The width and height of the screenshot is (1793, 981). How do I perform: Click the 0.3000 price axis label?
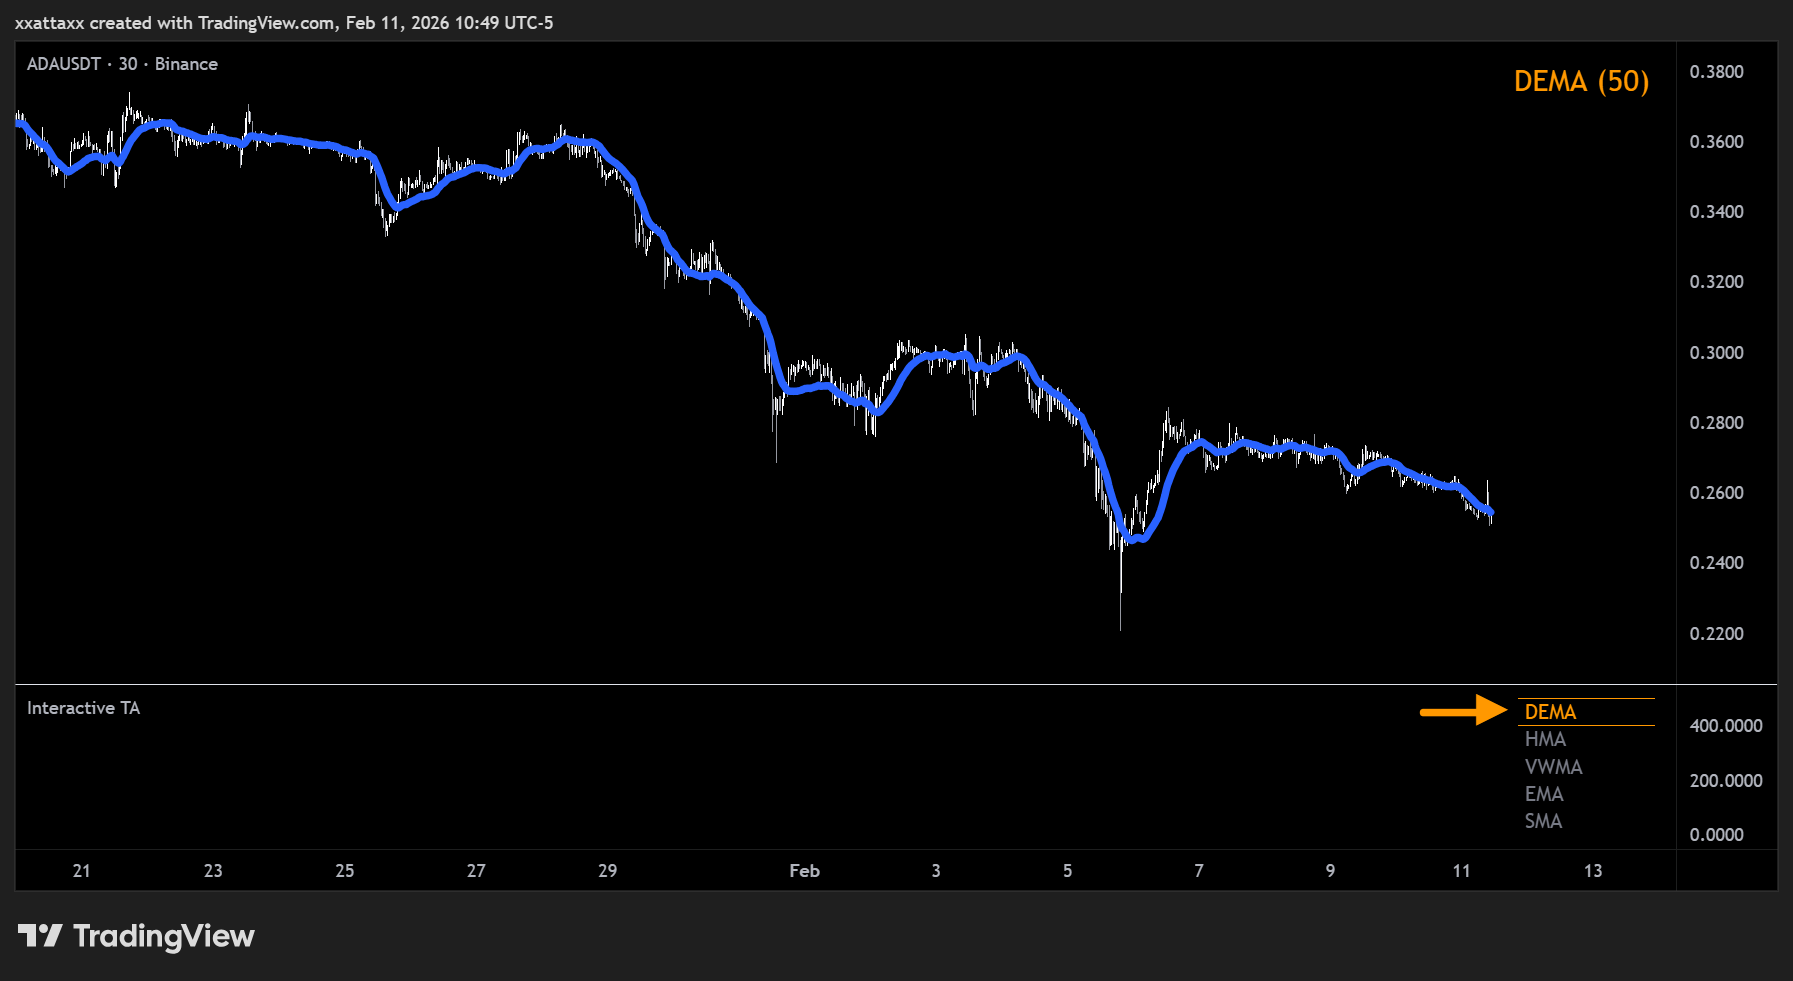click(1716, 353)
